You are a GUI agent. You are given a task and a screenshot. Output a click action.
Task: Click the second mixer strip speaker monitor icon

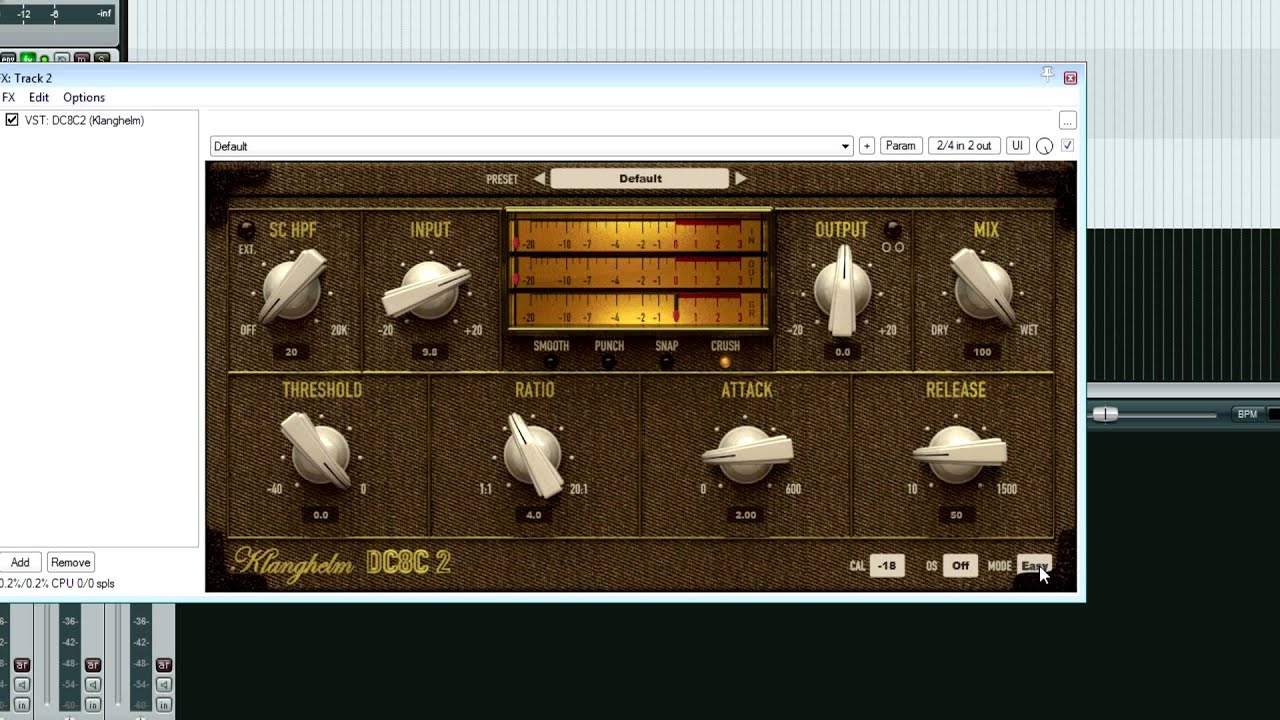[93, 685]
